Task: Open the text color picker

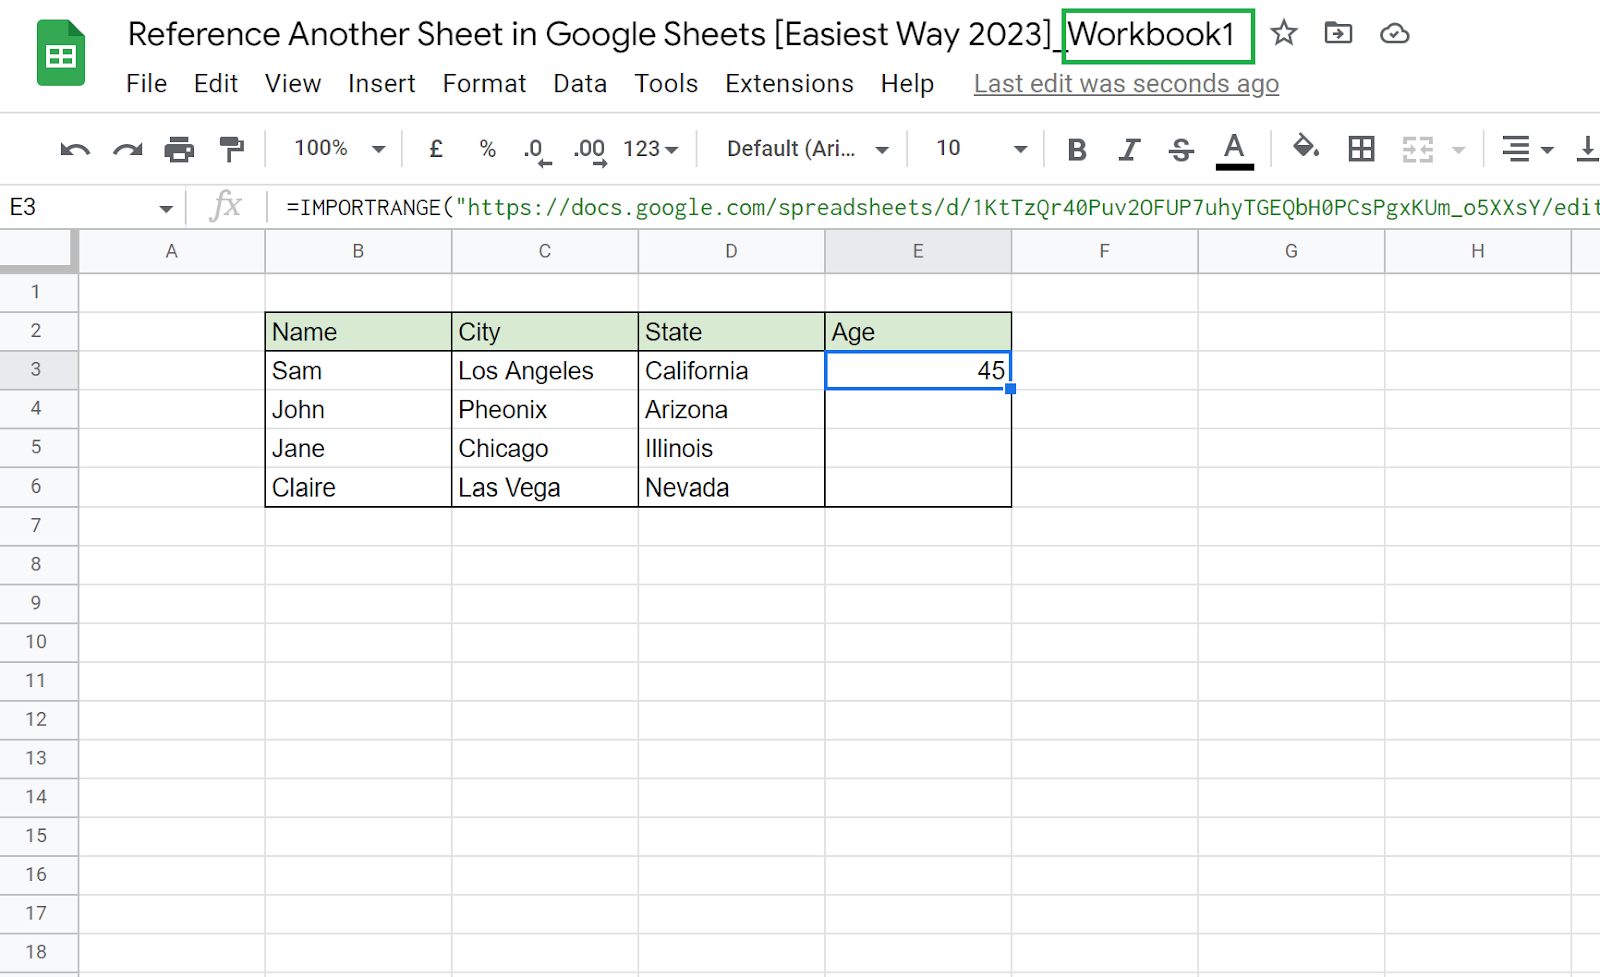Action: [x=1235, y=151]
